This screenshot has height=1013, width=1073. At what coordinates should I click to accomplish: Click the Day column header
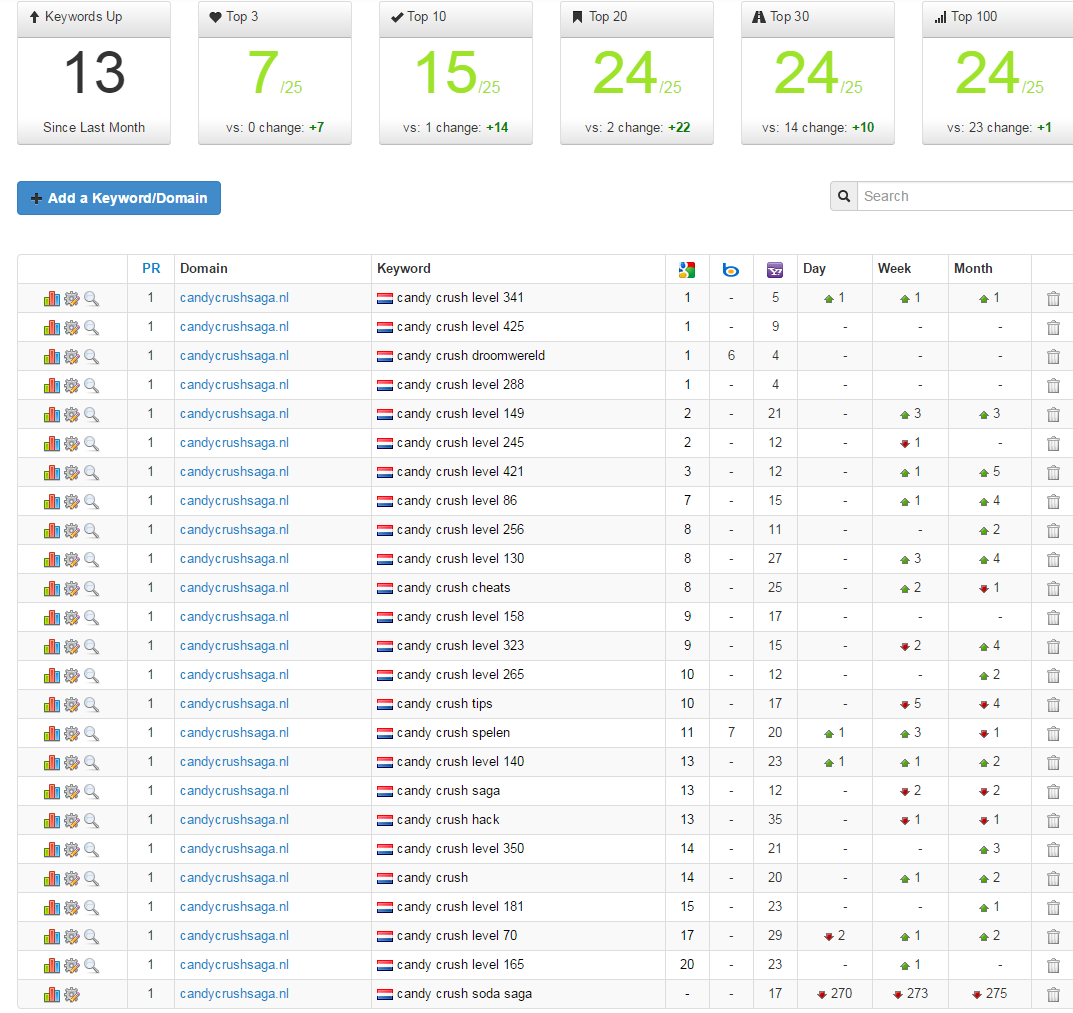[814, 268]
